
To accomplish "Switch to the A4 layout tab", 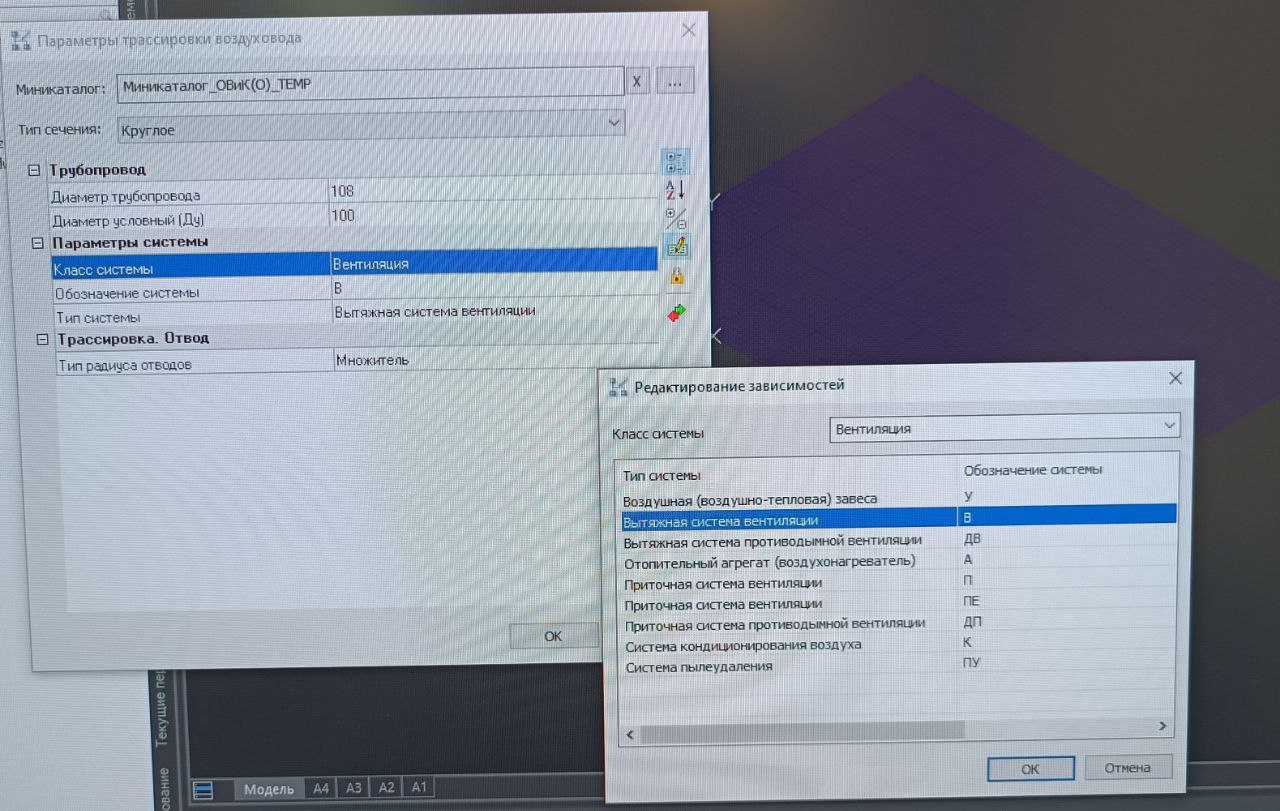I will point(320,788).
